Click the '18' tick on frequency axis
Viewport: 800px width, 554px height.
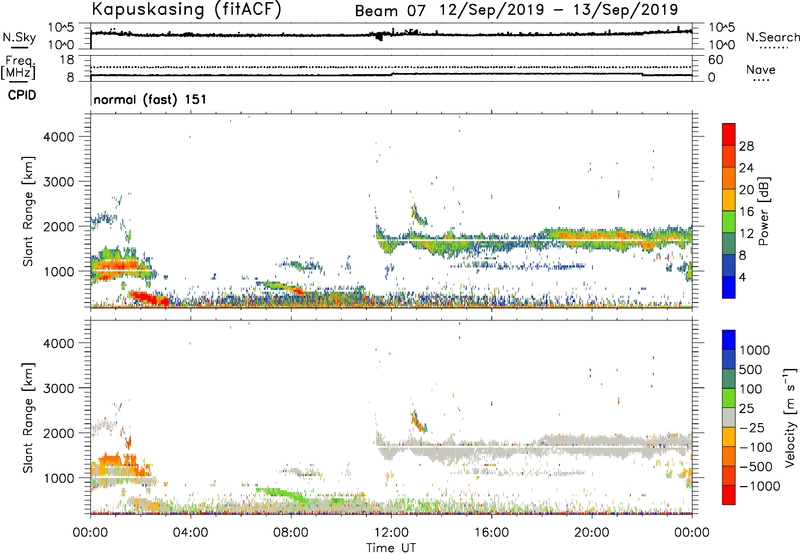[x=67, y=60]
